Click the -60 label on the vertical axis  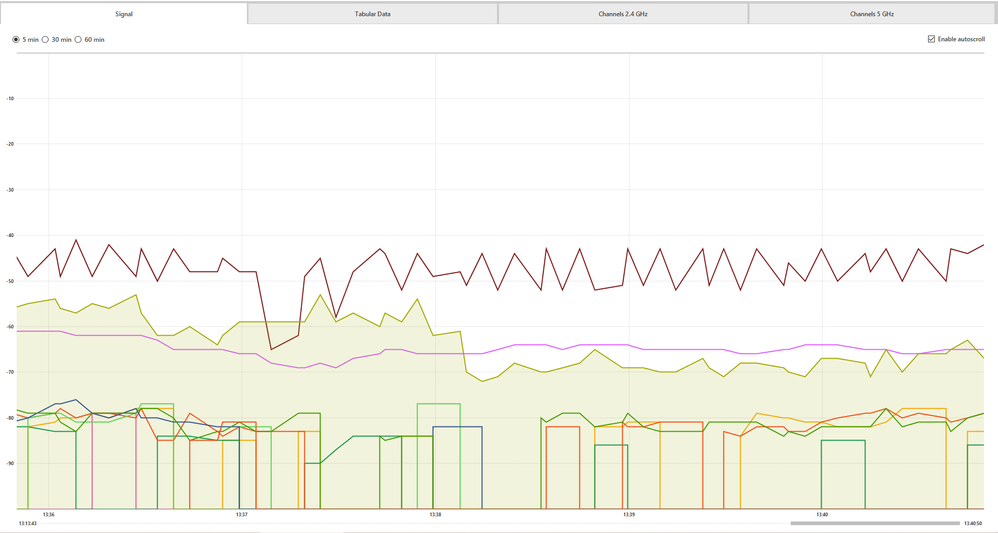pos(10,327)
